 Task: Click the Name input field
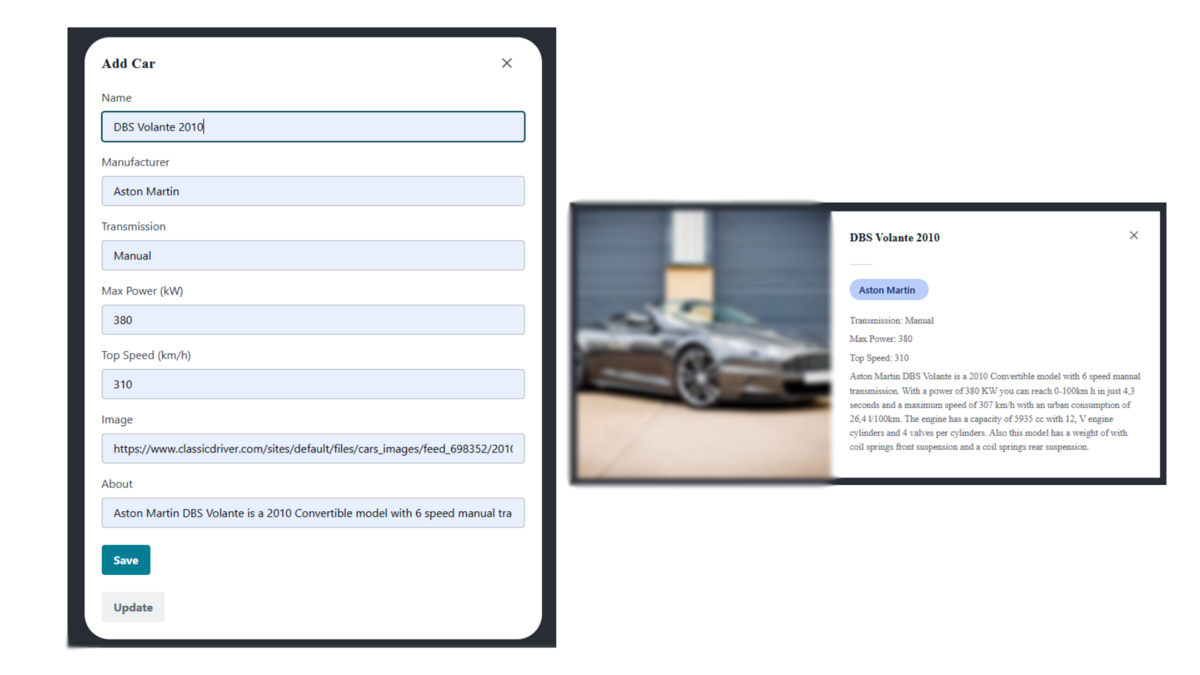click(313, 127)
